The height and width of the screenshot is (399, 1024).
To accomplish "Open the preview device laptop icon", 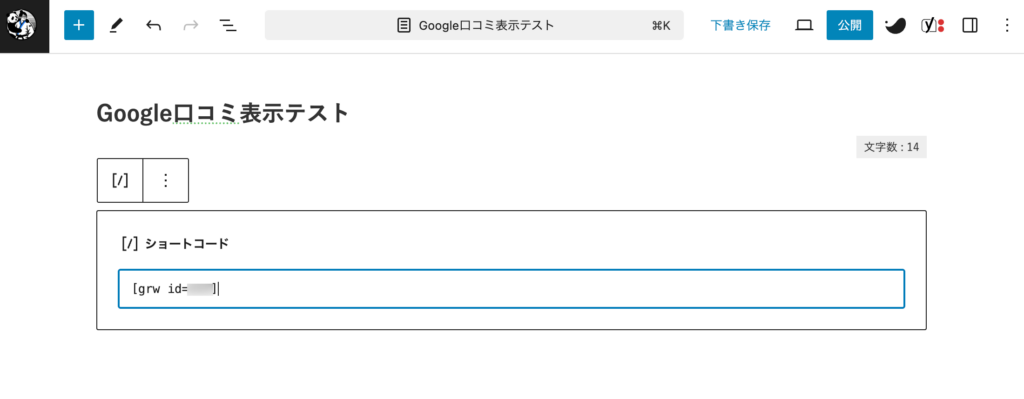I will pos(804,25).
